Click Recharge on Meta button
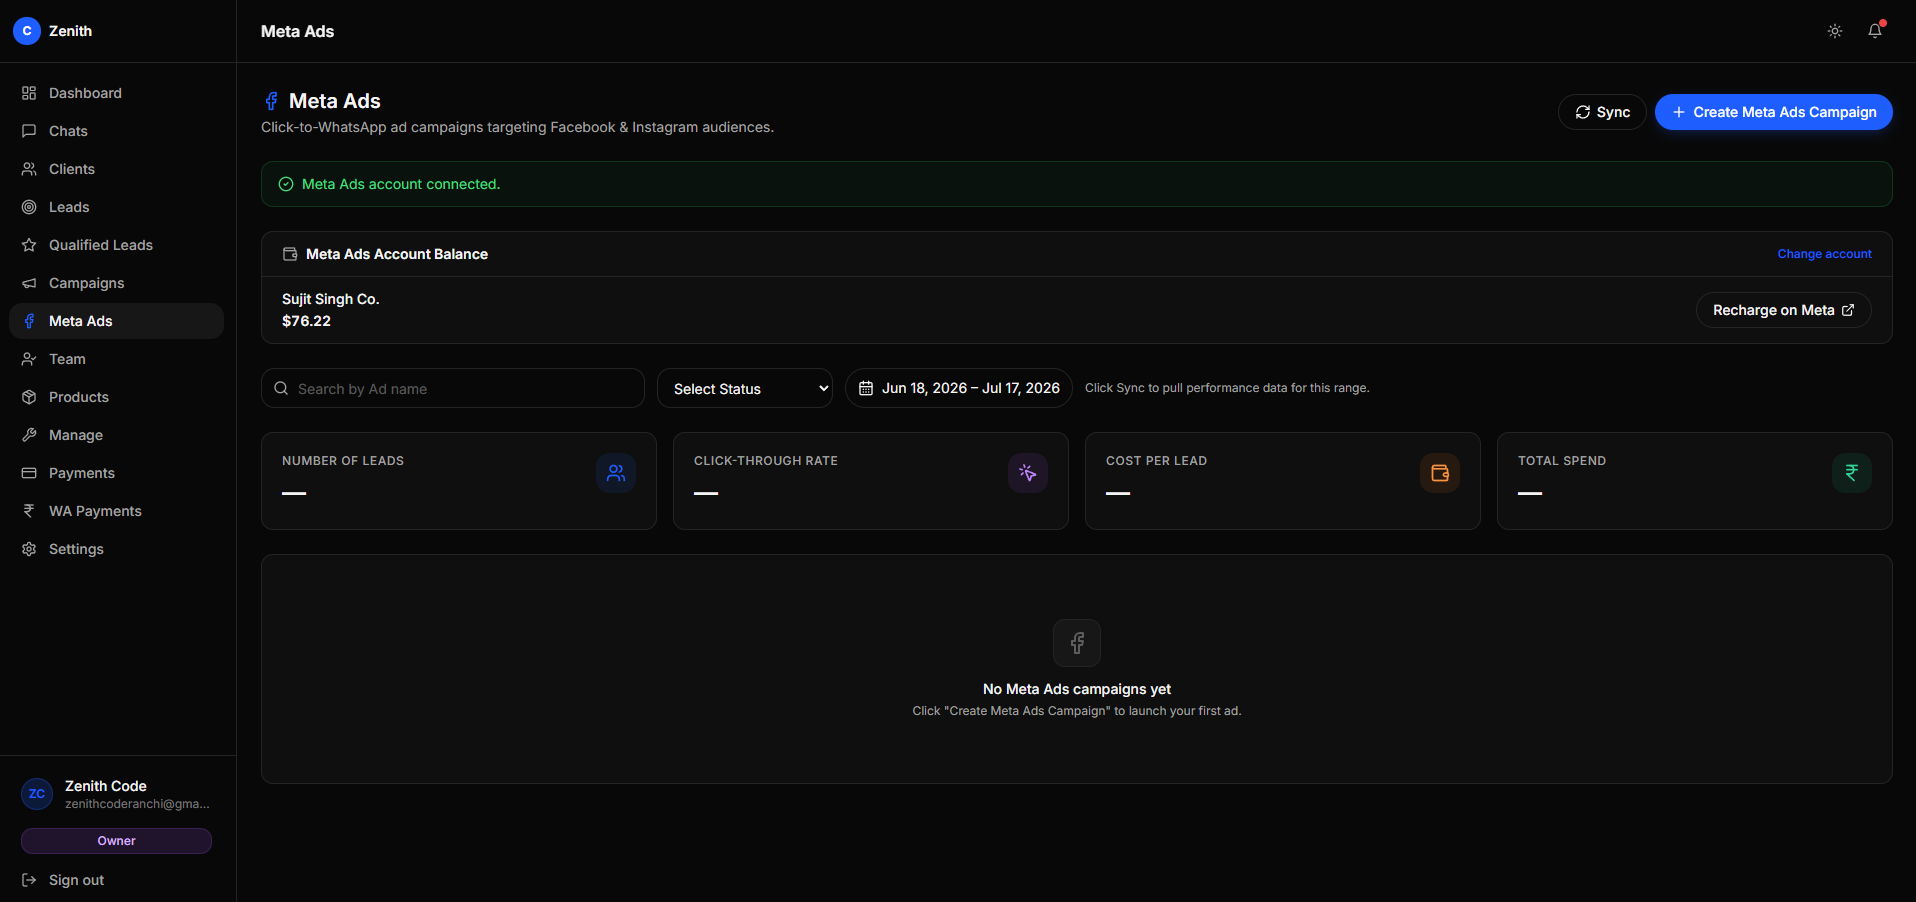This screenshot has width=1916, height=902. [1784, 310]
